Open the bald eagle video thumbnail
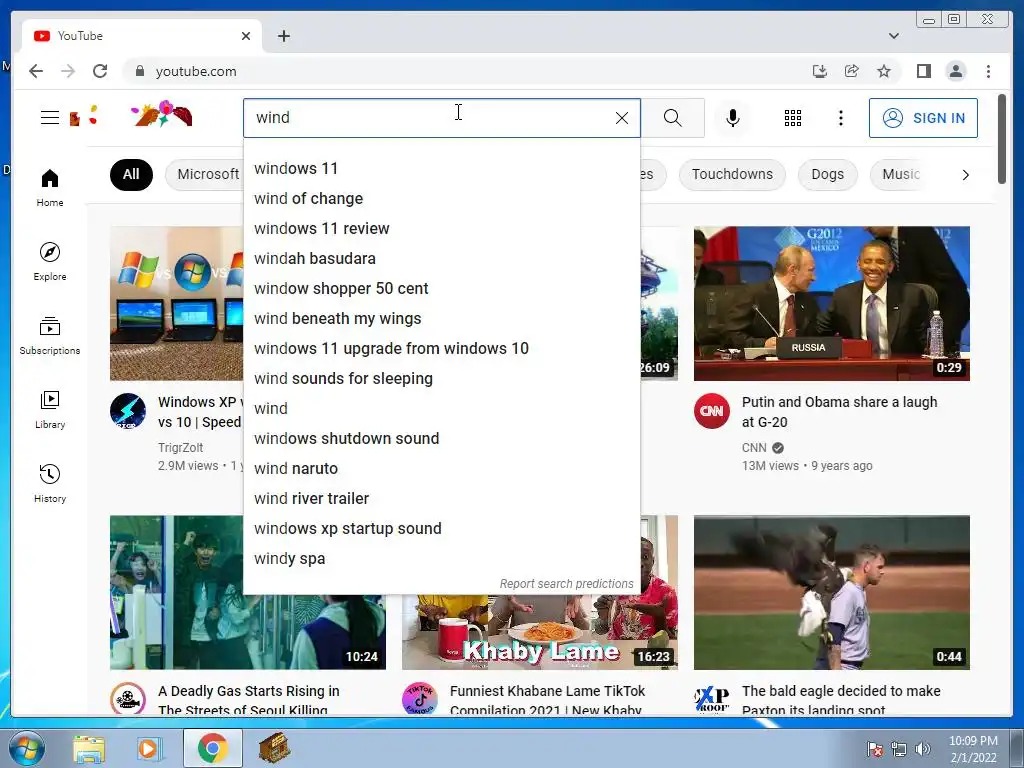The image size is (1024, 768). click(x=831, y=592)
